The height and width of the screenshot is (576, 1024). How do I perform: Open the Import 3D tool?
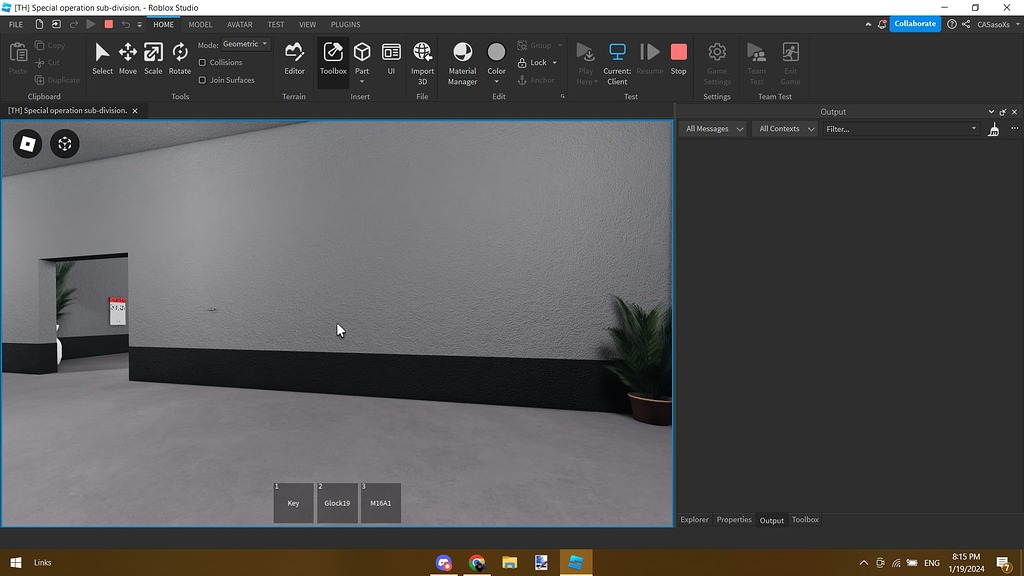pos(422,60)
